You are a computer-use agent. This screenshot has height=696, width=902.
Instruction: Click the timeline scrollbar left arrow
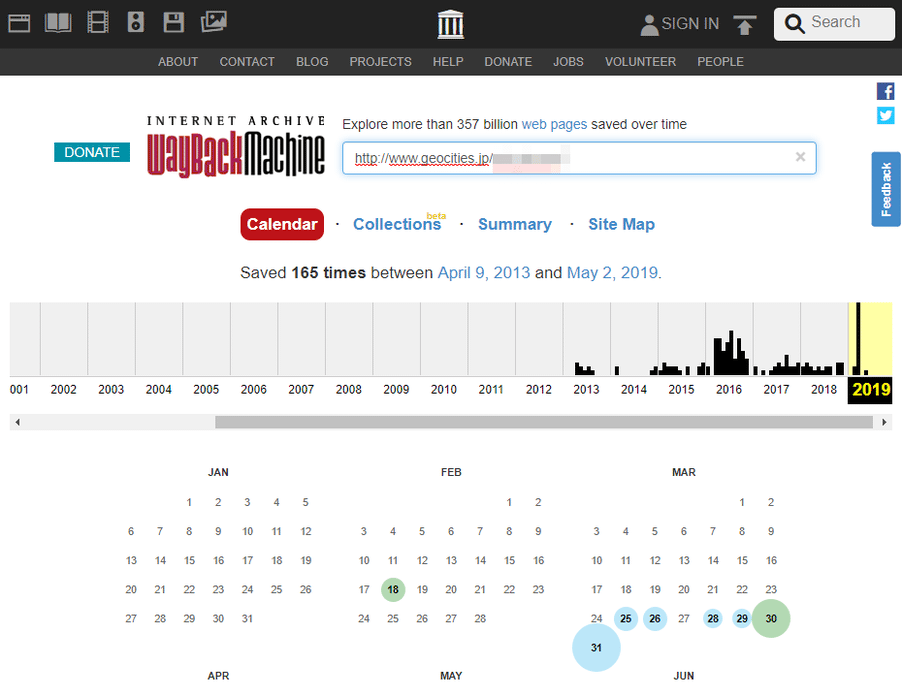coord(18,422)
